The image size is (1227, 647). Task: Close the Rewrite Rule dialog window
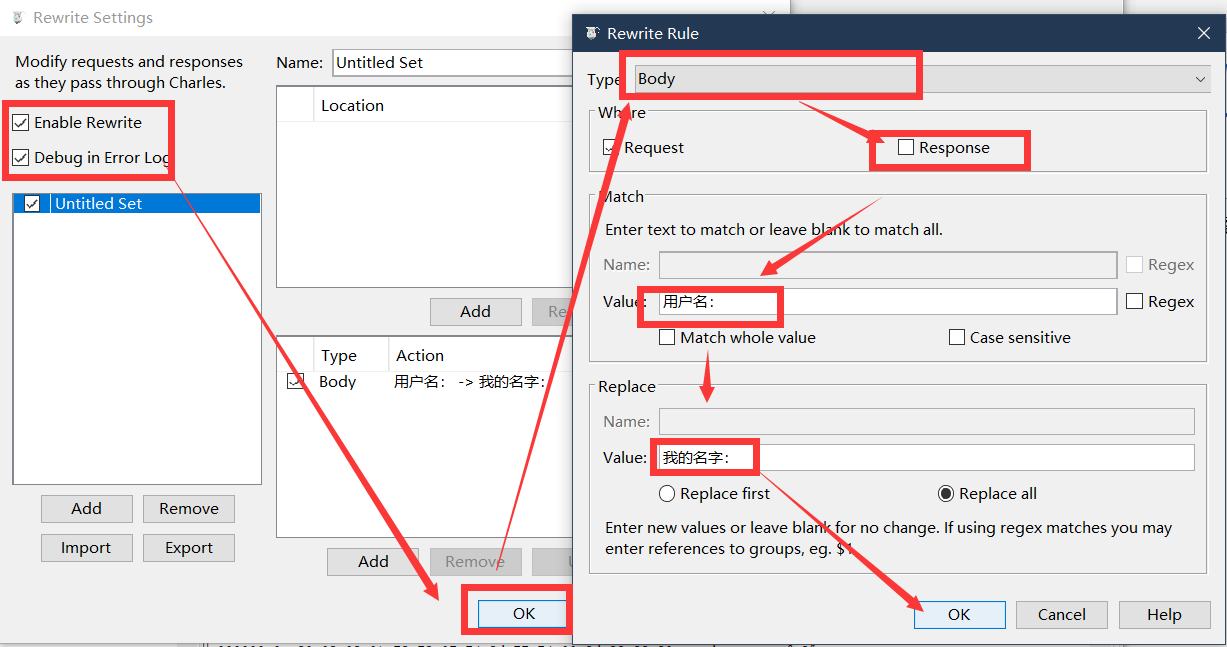click(1204, 33)
